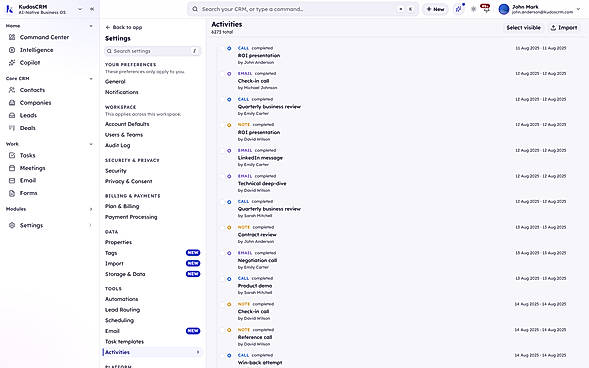Open Email settings under Tools
The image size is (589, 368).
click(x=112, y=331)
